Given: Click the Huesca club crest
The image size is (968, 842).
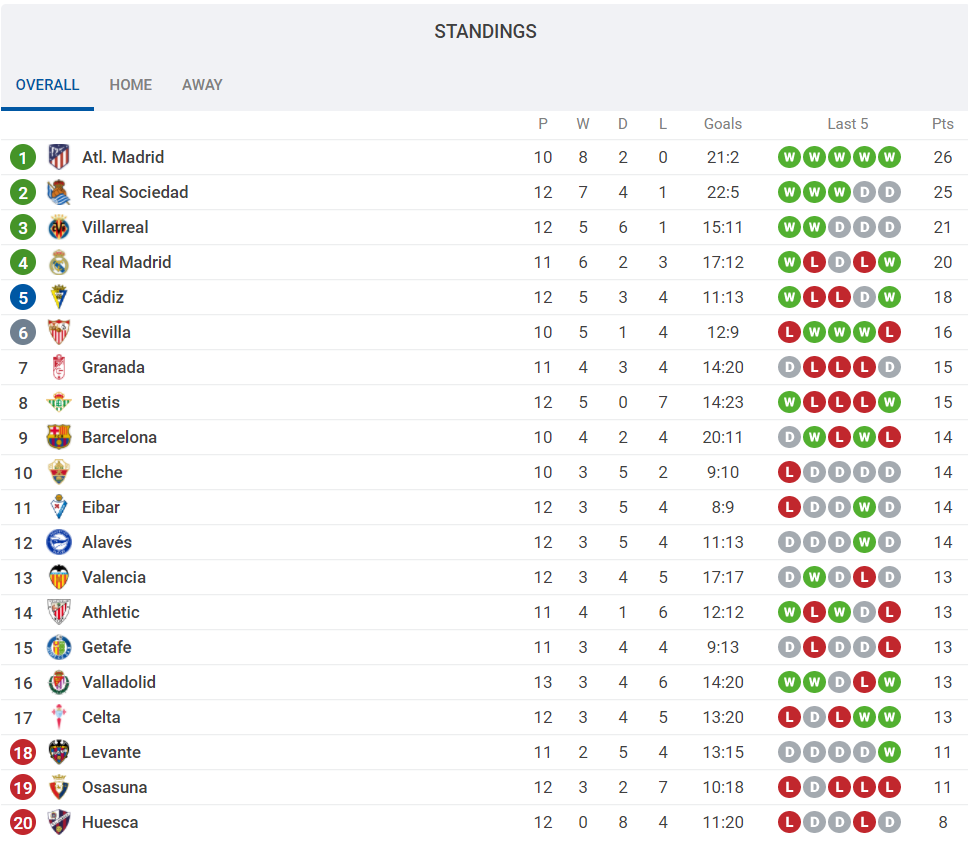Looking at the screenshot, I should [x=59, y=822].
